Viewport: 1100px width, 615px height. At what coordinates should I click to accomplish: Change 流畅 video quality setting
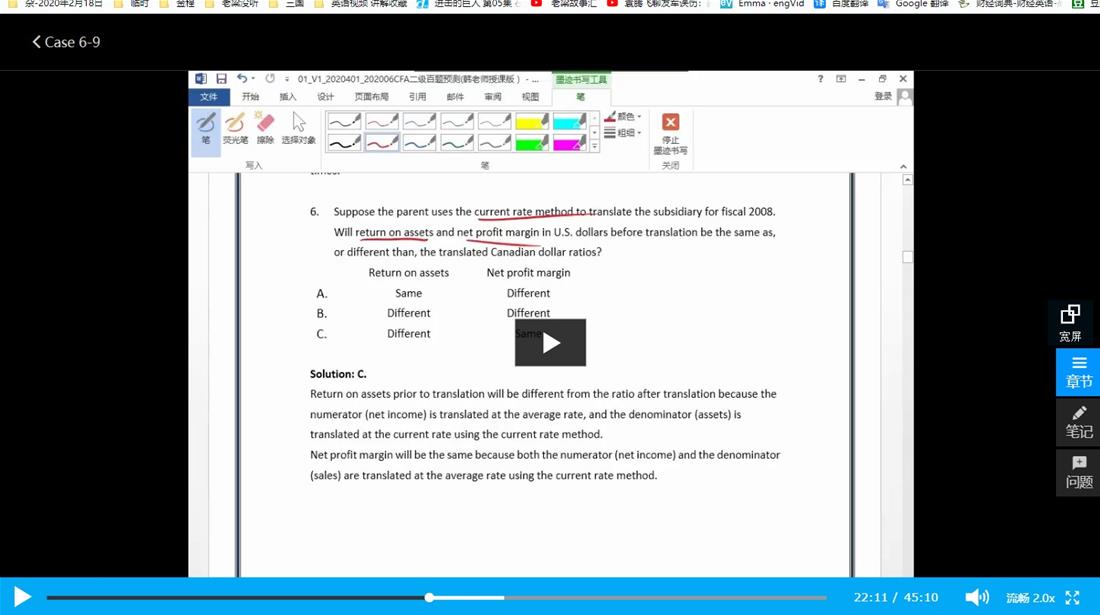(x=1016, y=598)
